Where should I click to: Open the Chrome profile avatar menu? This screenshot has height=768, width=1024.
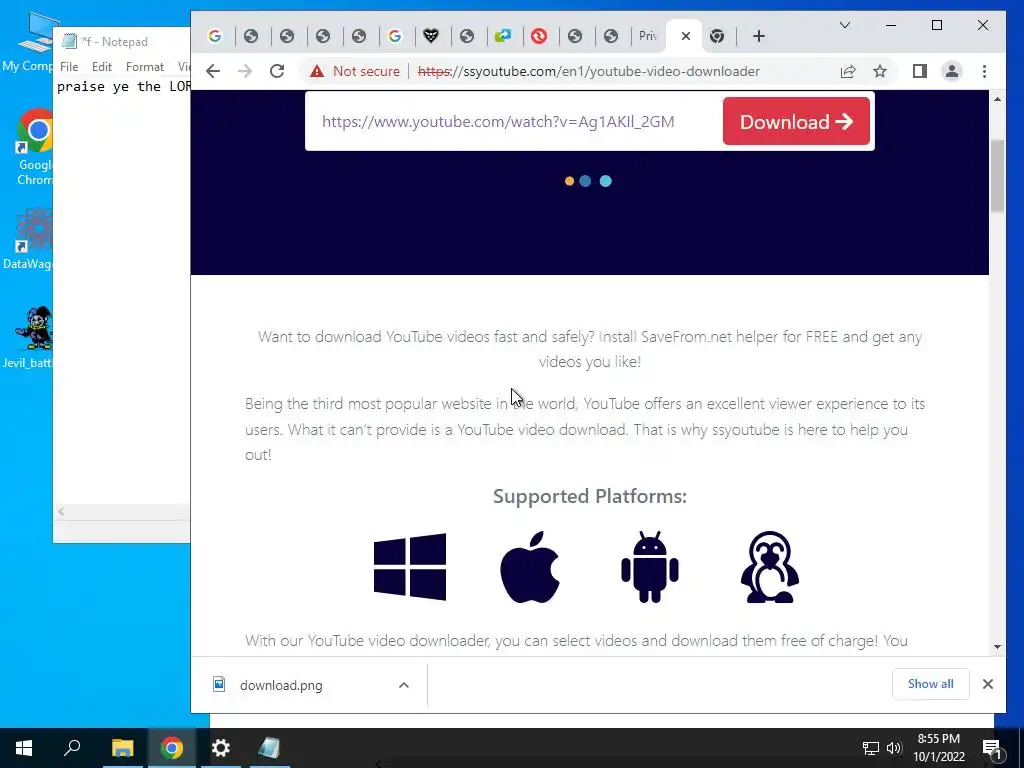[952, 71]
